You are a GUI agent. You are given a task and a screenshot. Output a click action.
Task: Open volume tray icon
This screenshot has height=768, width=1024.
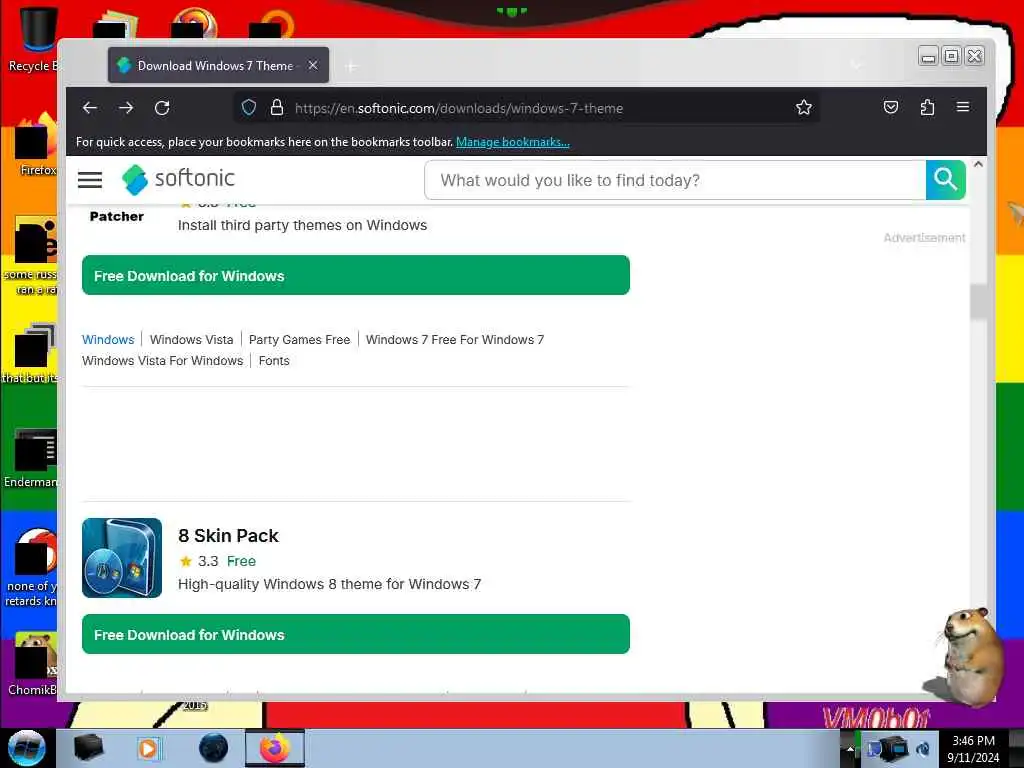(x=923, y=749)
